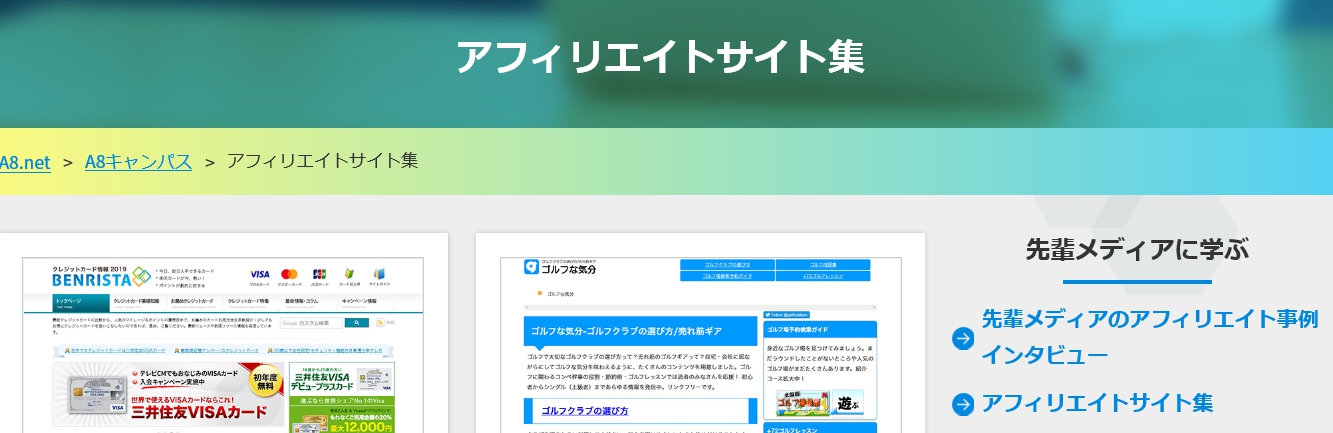This screenshot has width=1333, height=433.
Task: Click the Mastercard icon in BENRISTA preview
Action: tap(290, 275)
